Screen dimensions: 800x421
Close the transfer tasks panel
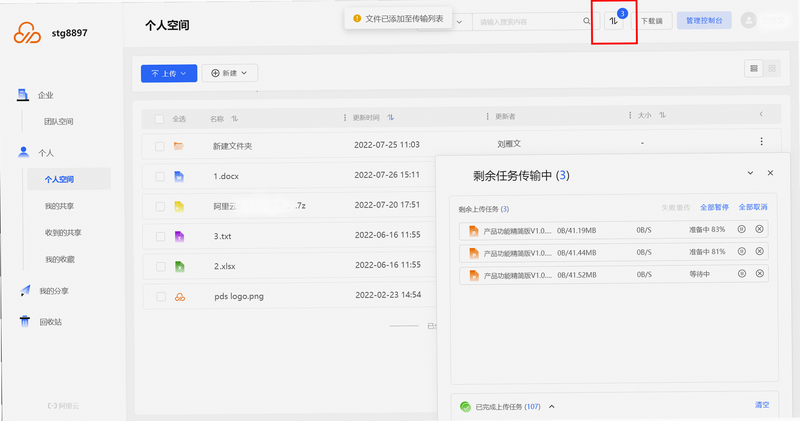770,173
